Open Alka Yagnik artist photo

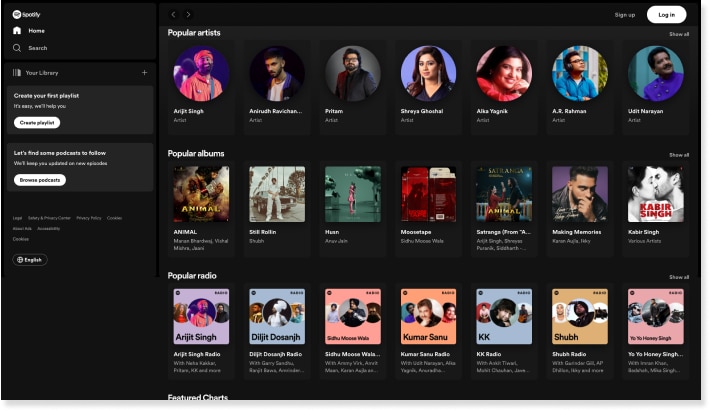504,73
